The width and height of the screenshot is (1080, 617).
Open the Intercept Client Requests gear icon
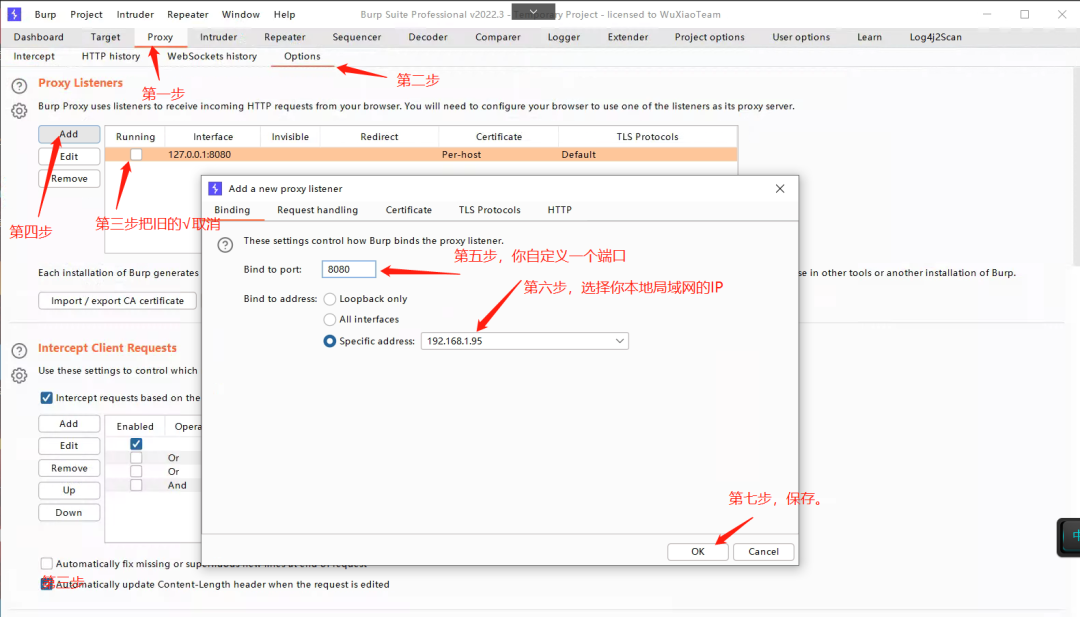click(x=19, y=375)
